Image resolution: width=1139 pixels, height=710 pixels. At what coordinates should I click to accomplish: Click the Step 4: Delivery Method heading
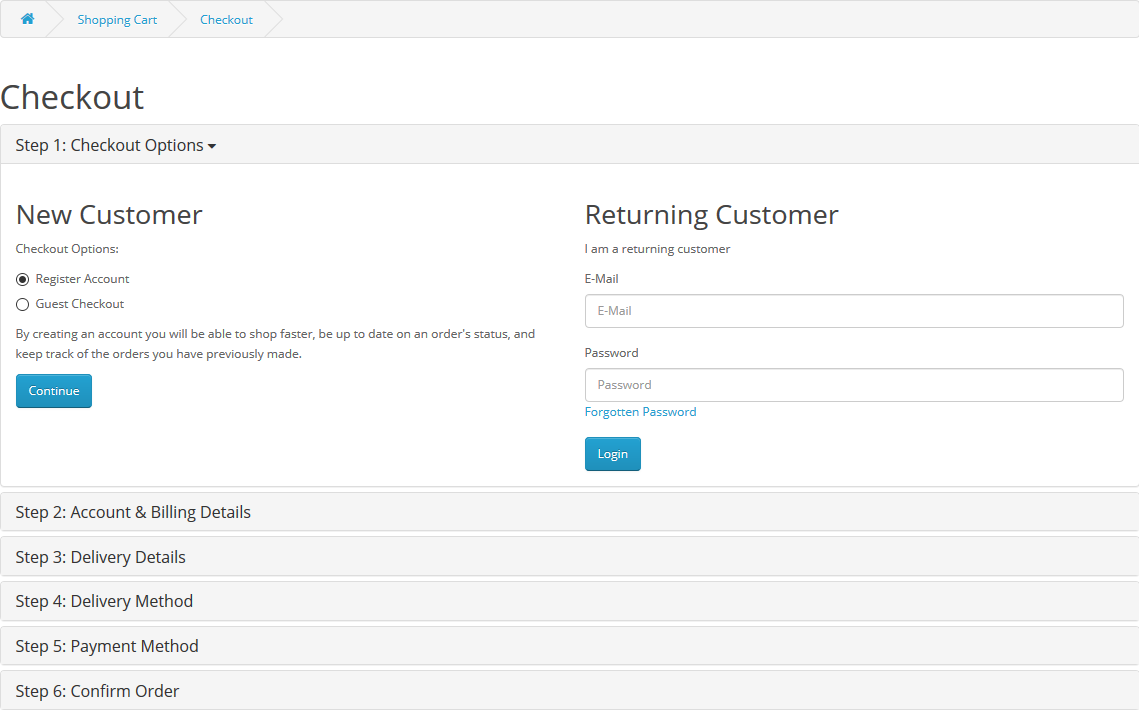104,602
